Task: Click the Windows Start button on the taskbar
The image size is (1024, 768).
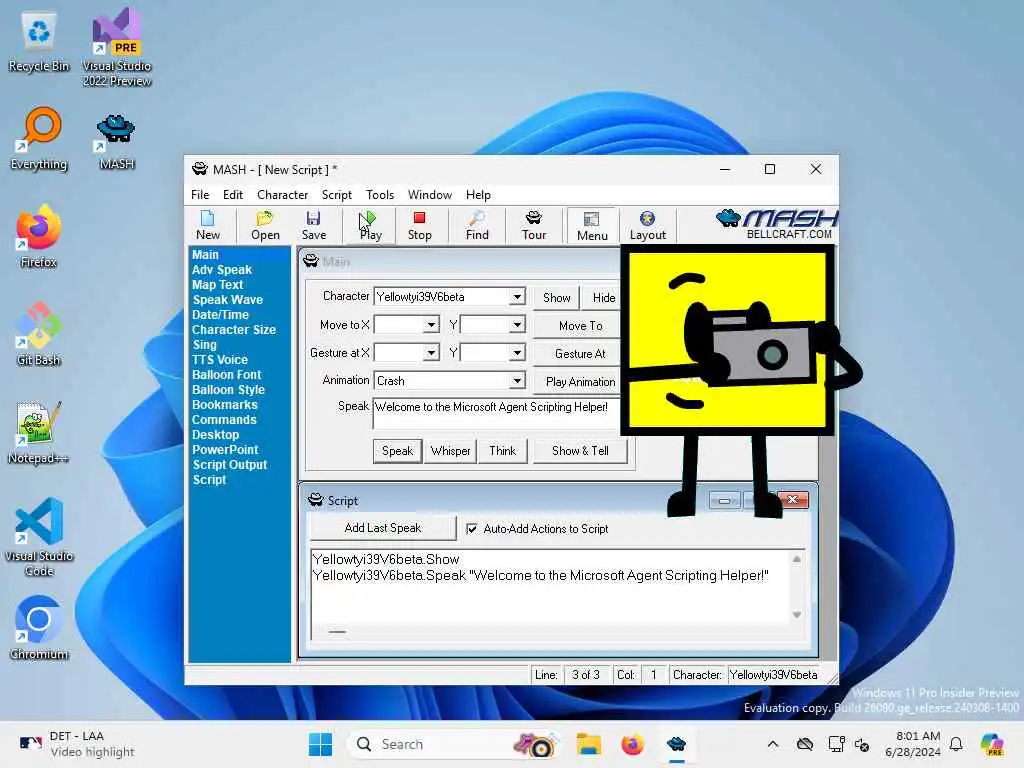Action: coord(320,744)
